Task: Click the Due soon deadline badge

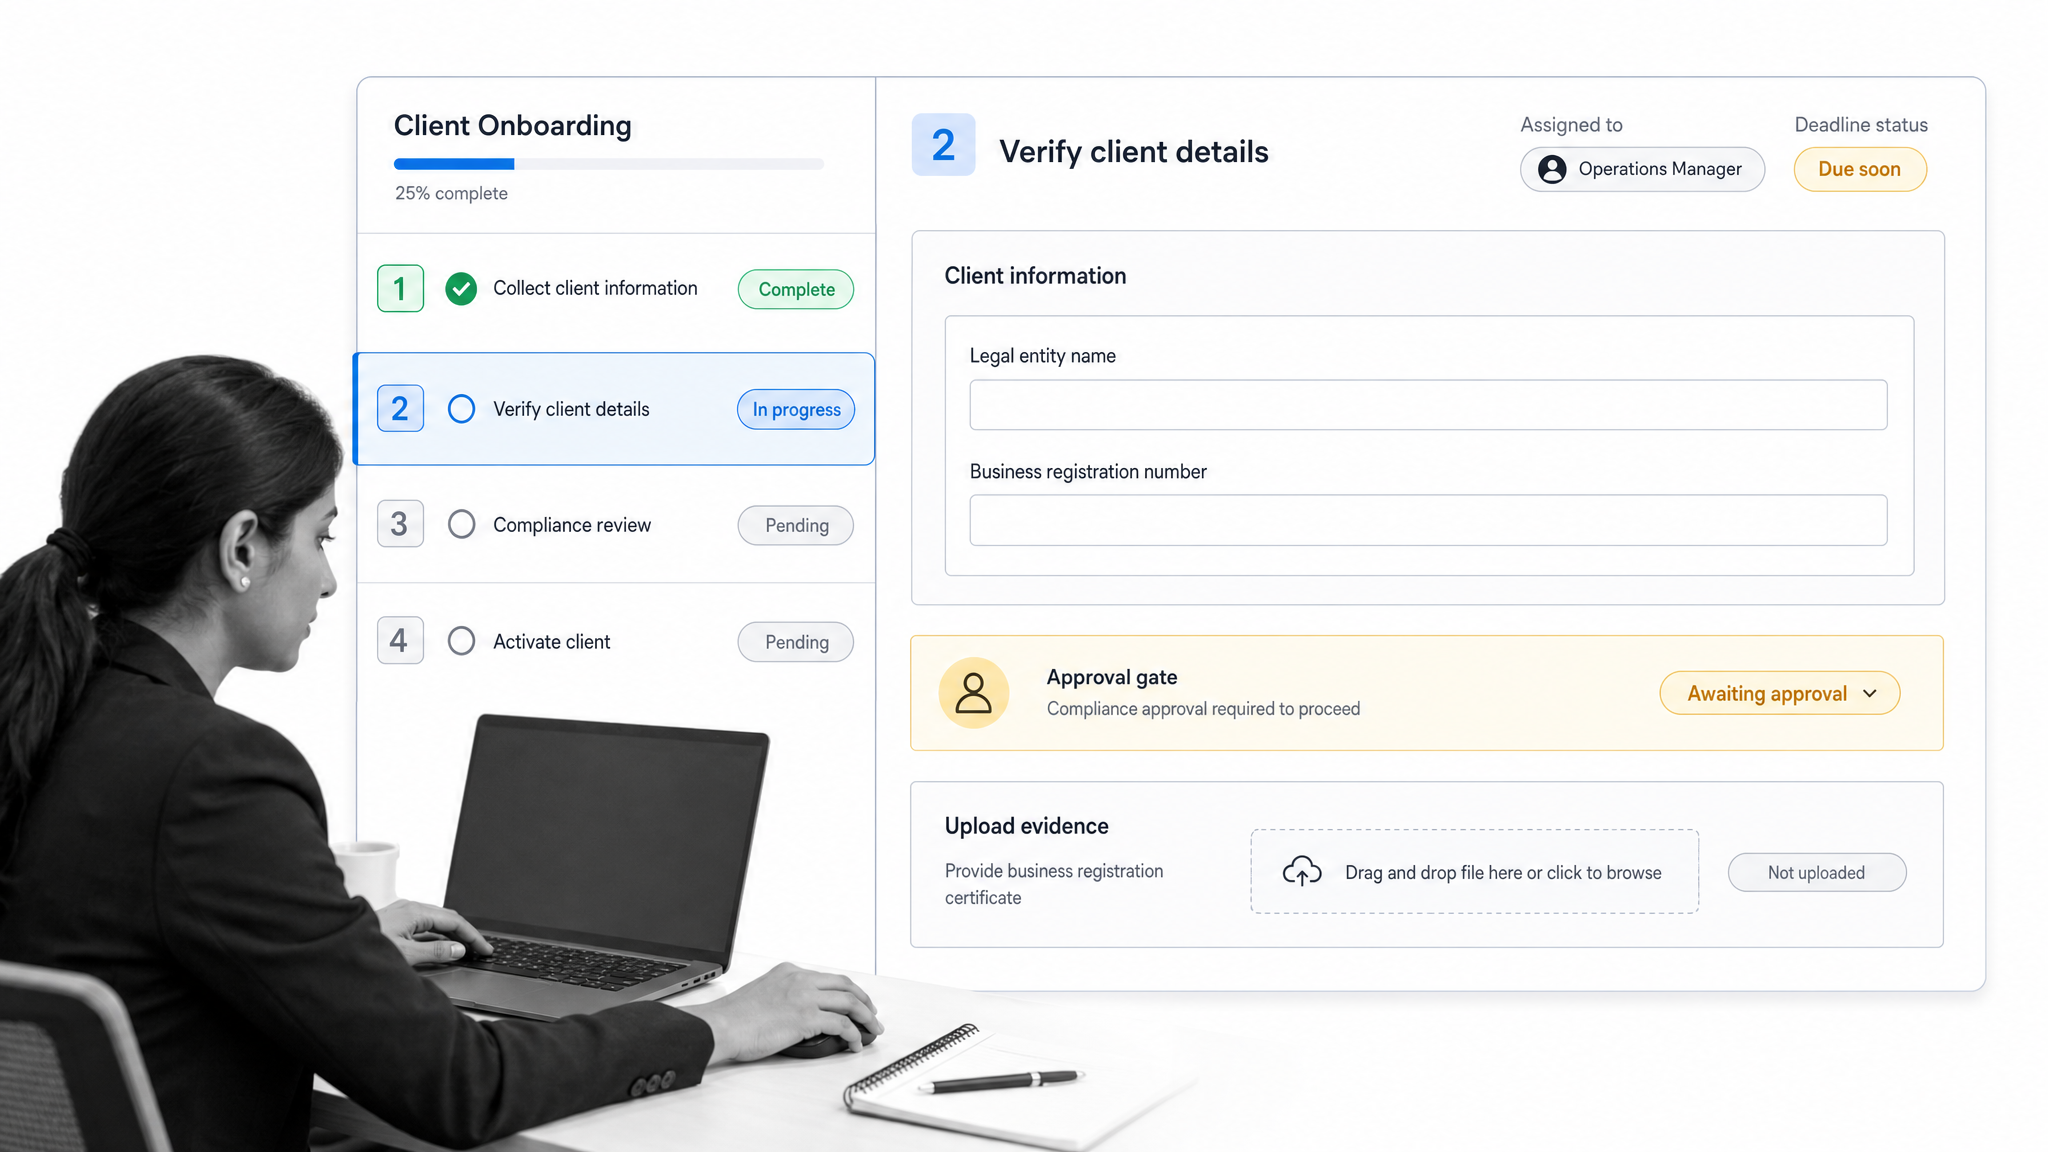Action: pos(1860,170)
